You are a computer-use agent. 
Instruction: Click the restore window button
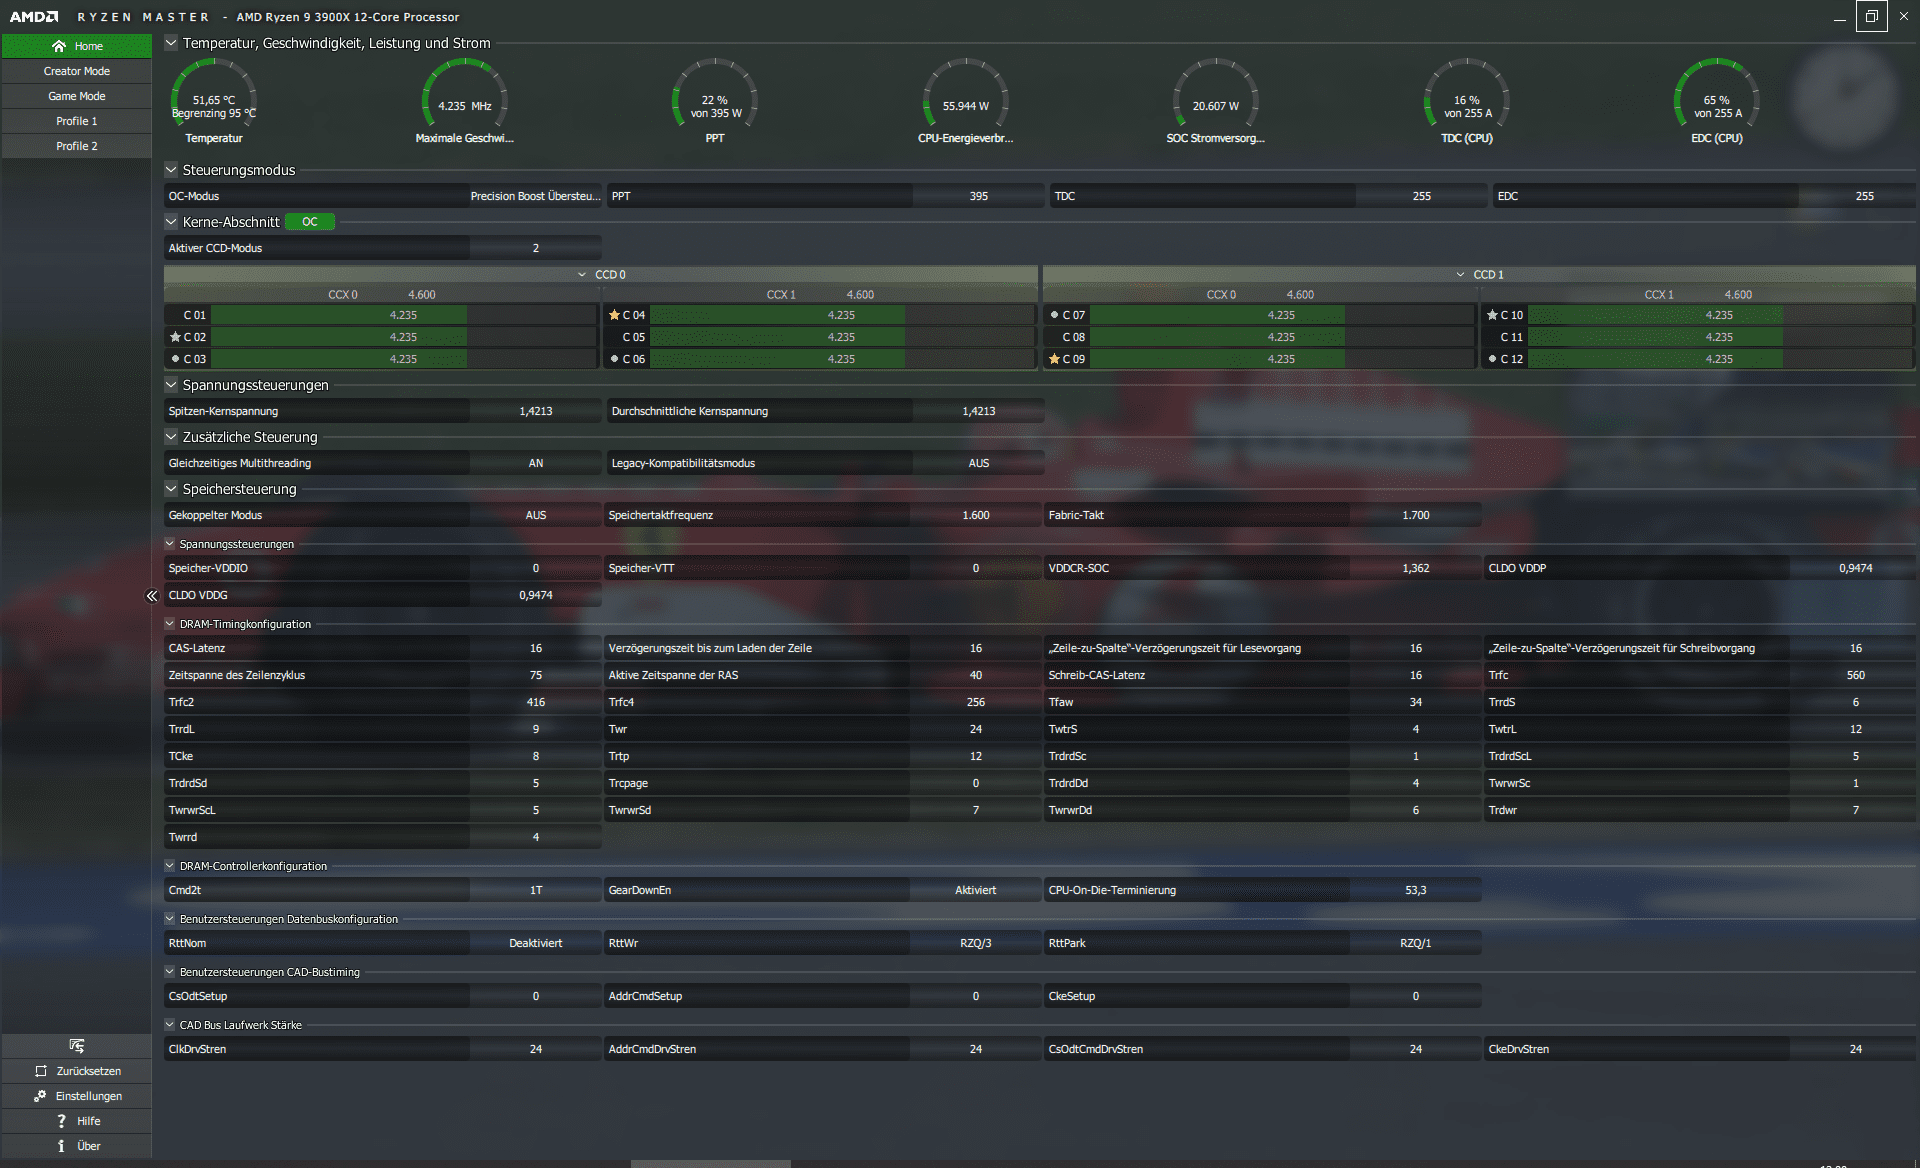[x=1872, y=17]
